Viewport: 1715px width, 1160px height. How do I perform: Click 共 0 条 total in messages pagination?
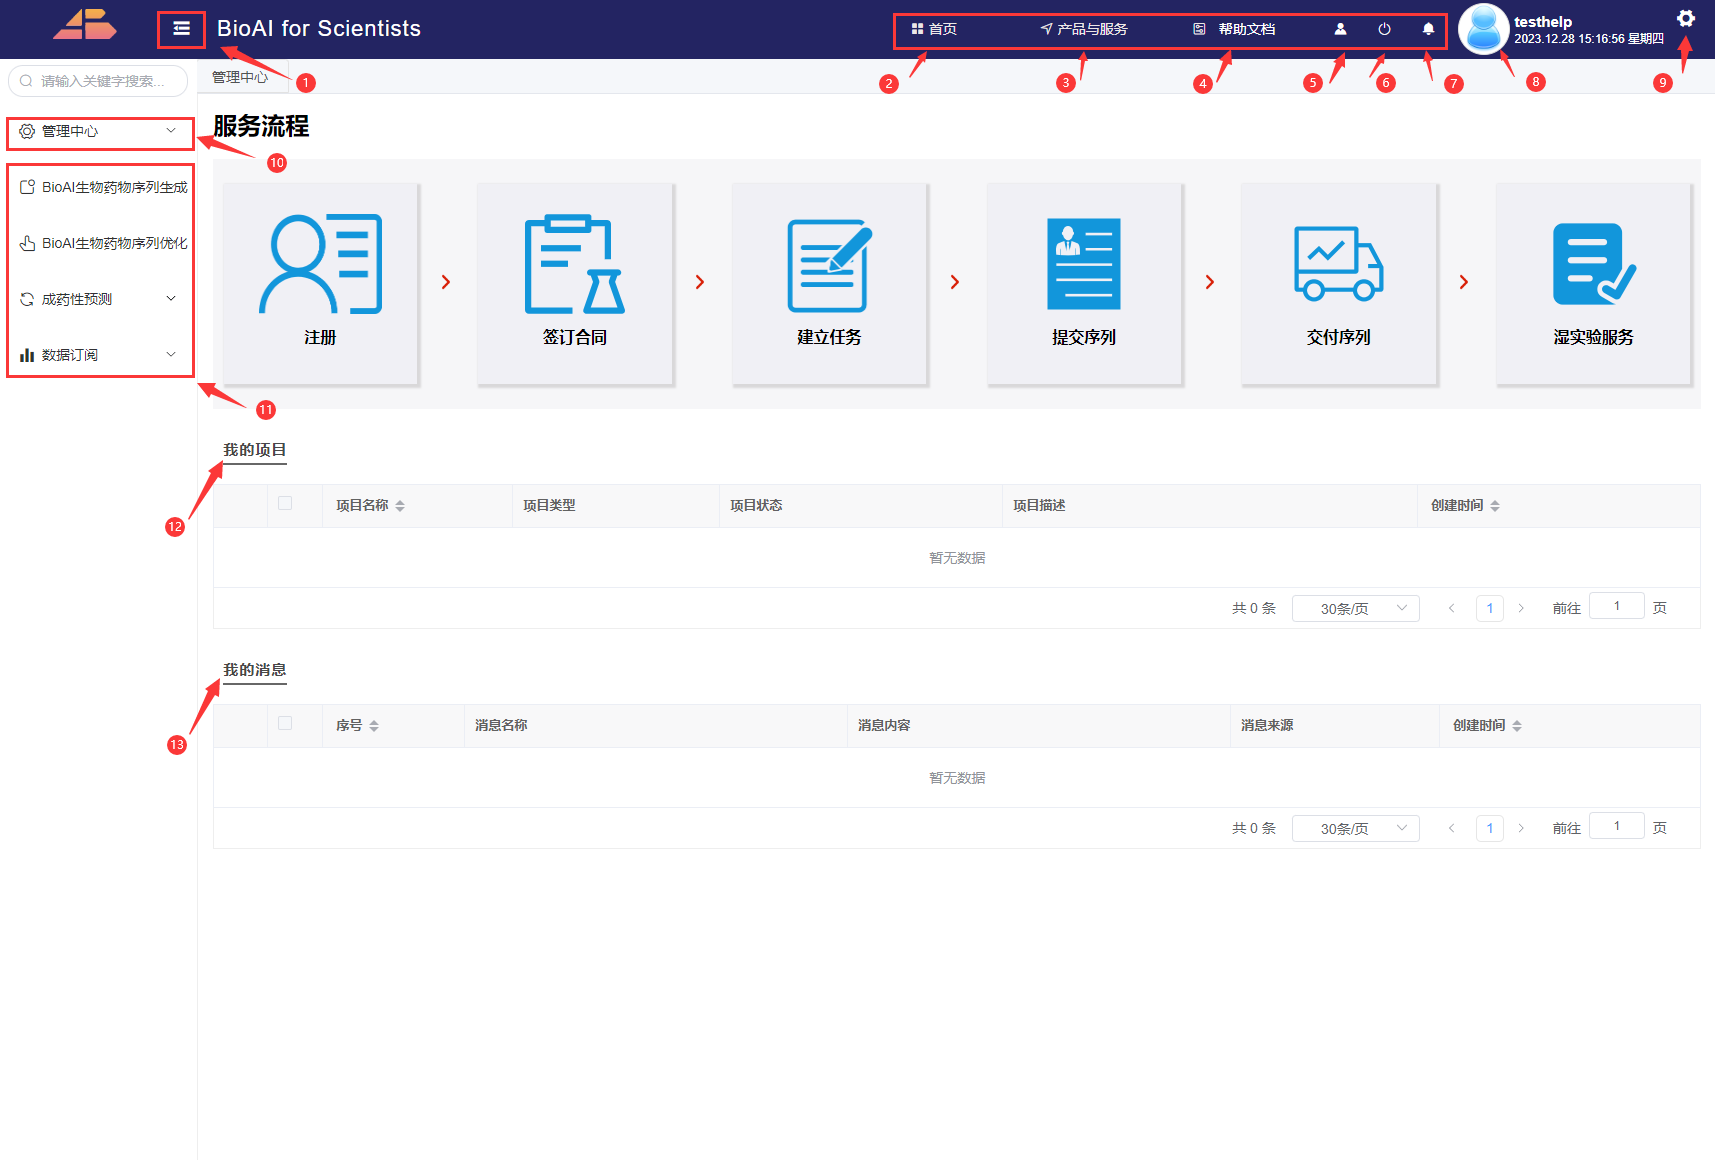[1254, 828]
